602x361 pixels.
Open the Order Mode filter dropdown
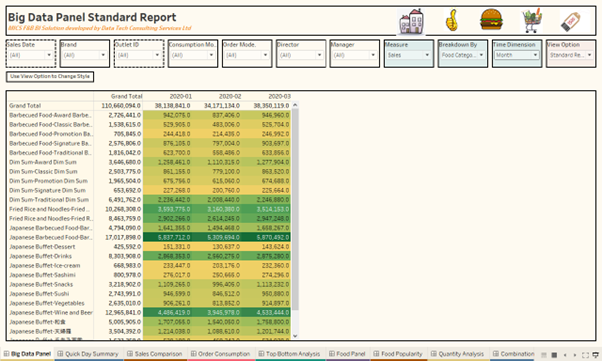tap(247, 55)
